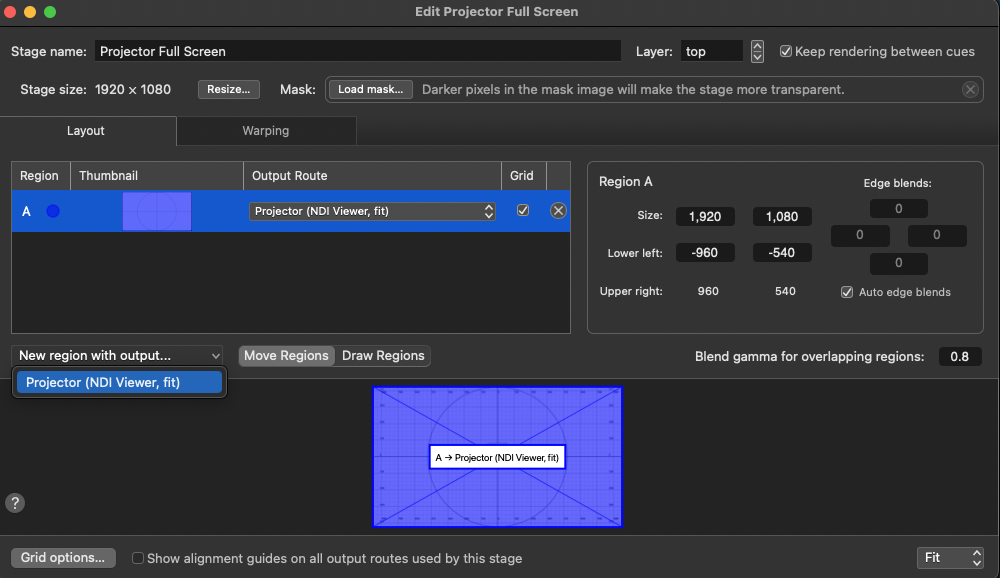This screenshot has height=578, width=1000.
Task: Toggle the Grid checkbox for Region A
Action: click(523, 210)
